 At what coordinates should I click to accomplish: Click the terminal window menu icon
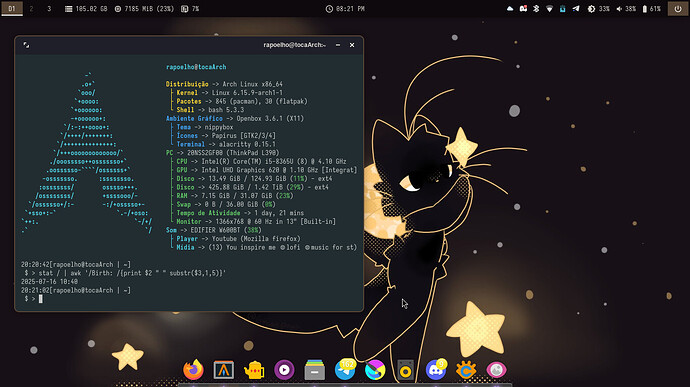coord(26,45)
